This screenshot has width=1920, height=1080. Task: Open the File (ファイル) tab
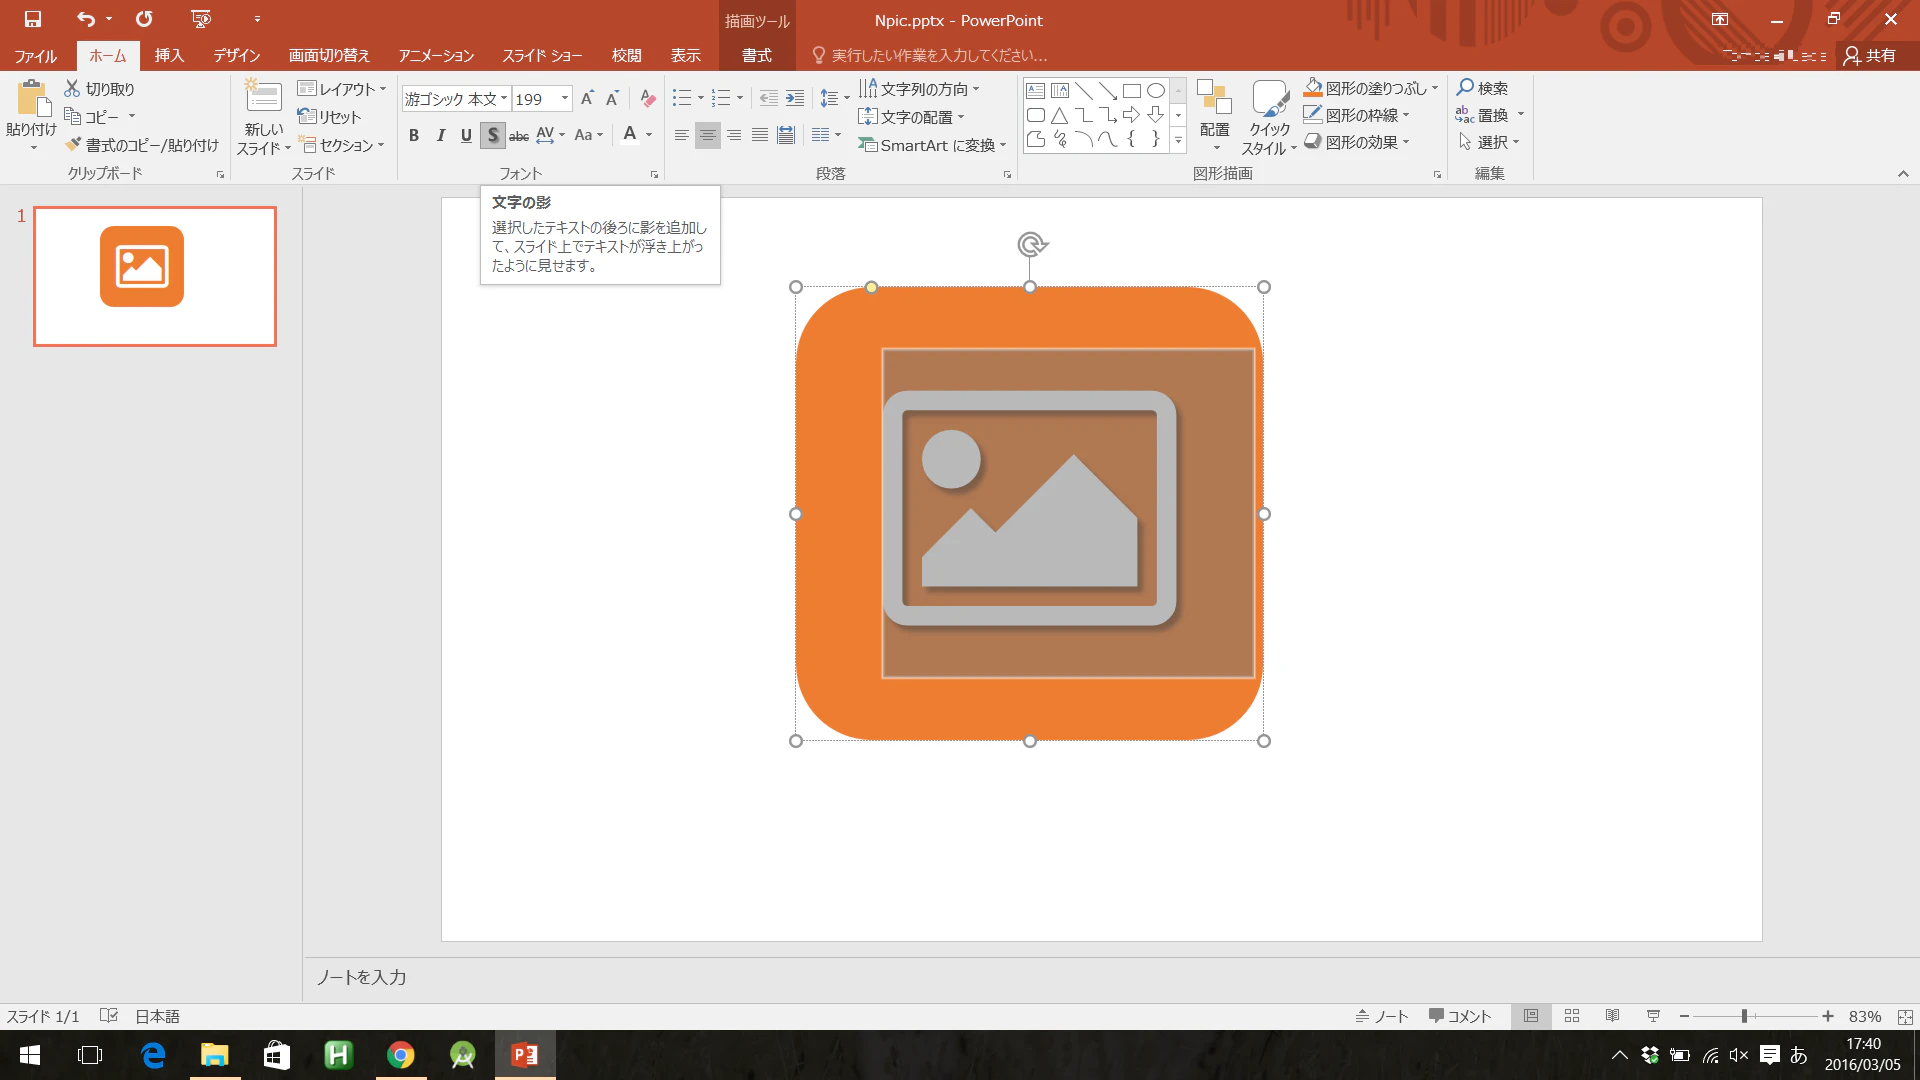36,55
